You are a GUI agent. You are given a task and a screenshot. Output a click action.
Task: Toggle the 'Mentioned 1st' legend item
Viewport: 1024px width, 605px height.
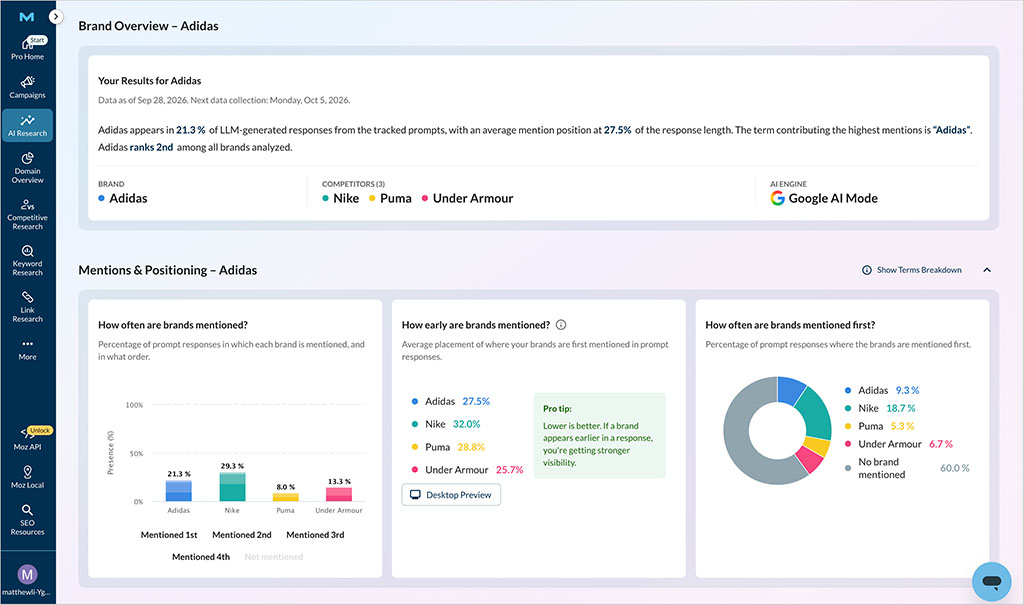(x=169, y=534)
